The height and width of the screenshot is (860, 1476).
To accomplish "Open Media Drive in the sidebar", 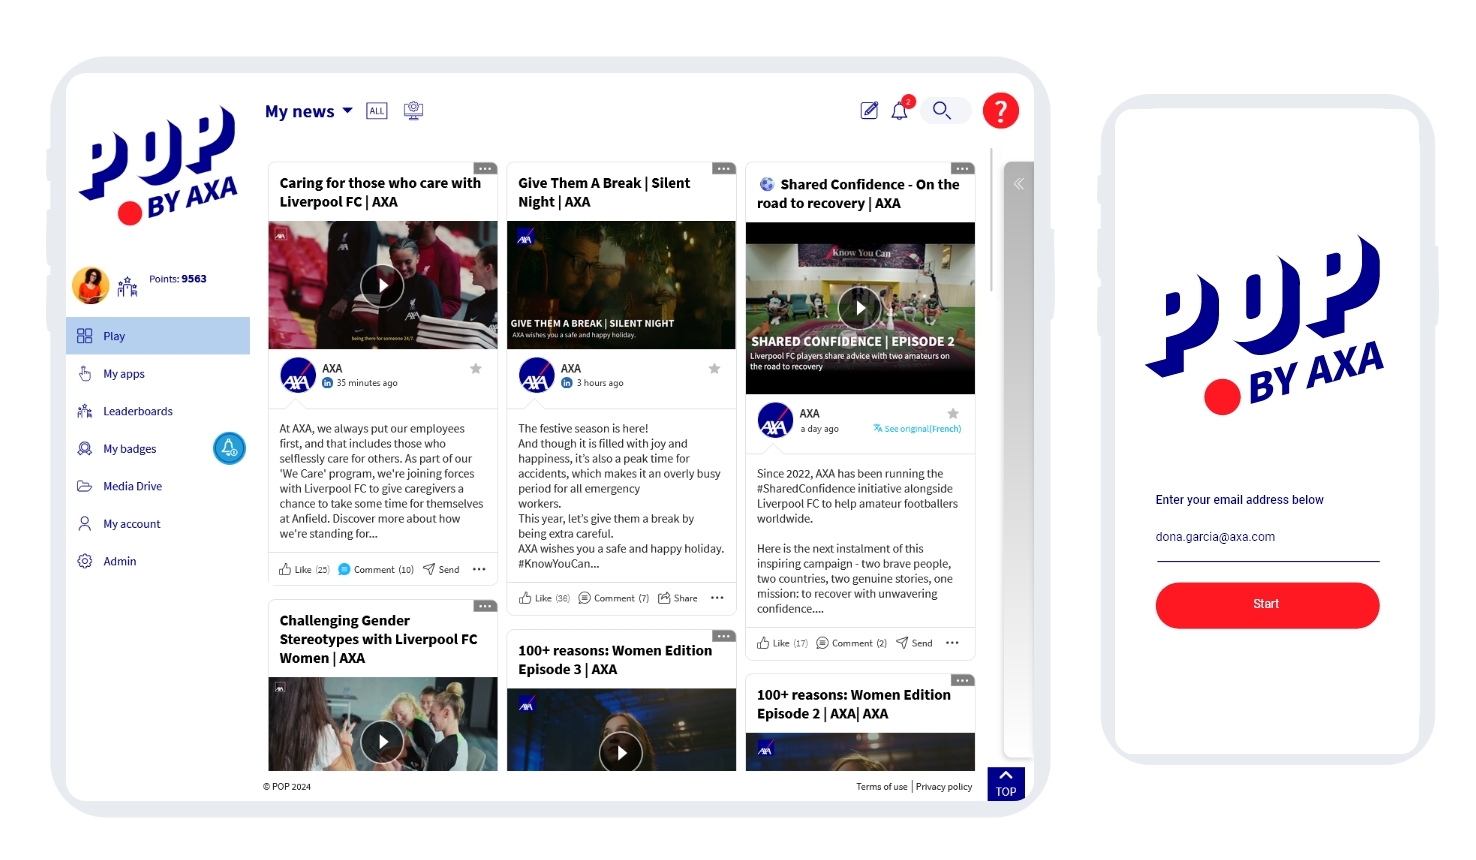I will pos(158,486).
